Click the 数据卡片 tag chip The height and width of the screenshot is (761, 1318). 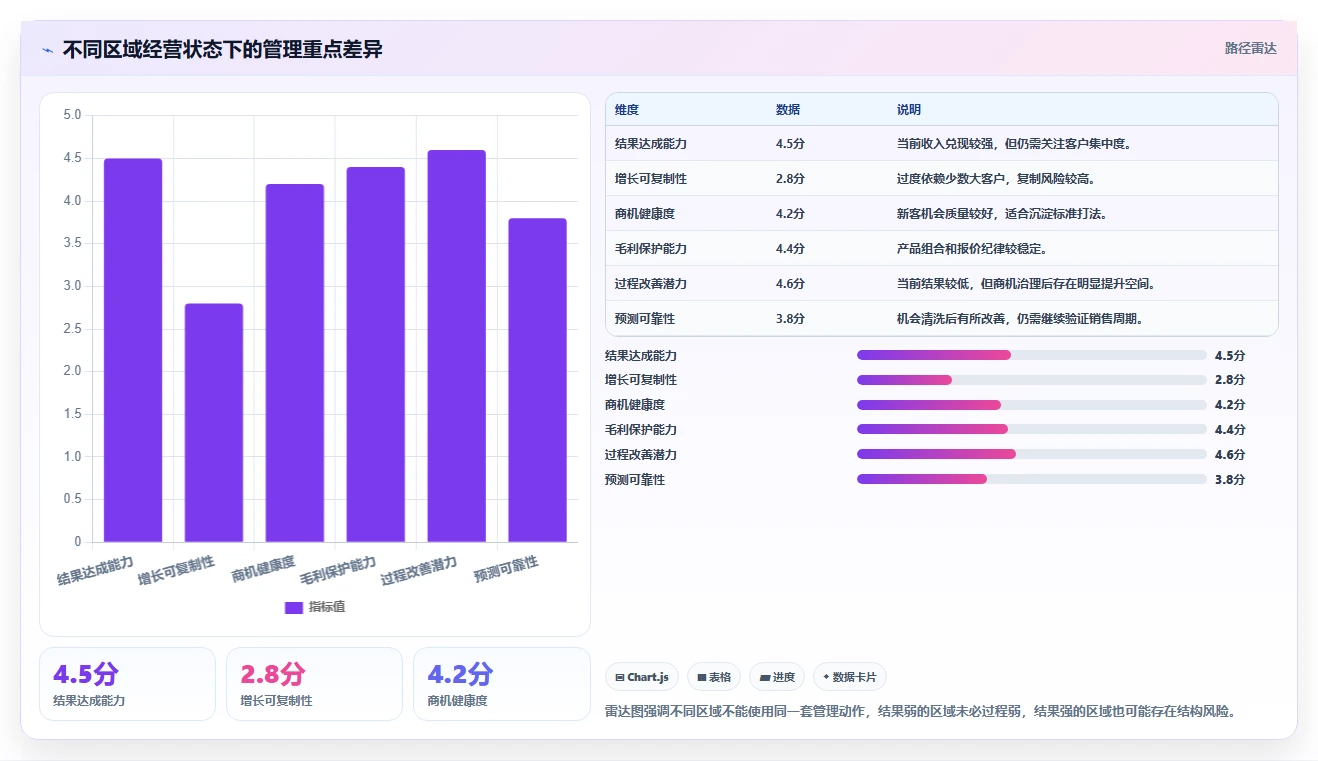(x=850, y=677)
